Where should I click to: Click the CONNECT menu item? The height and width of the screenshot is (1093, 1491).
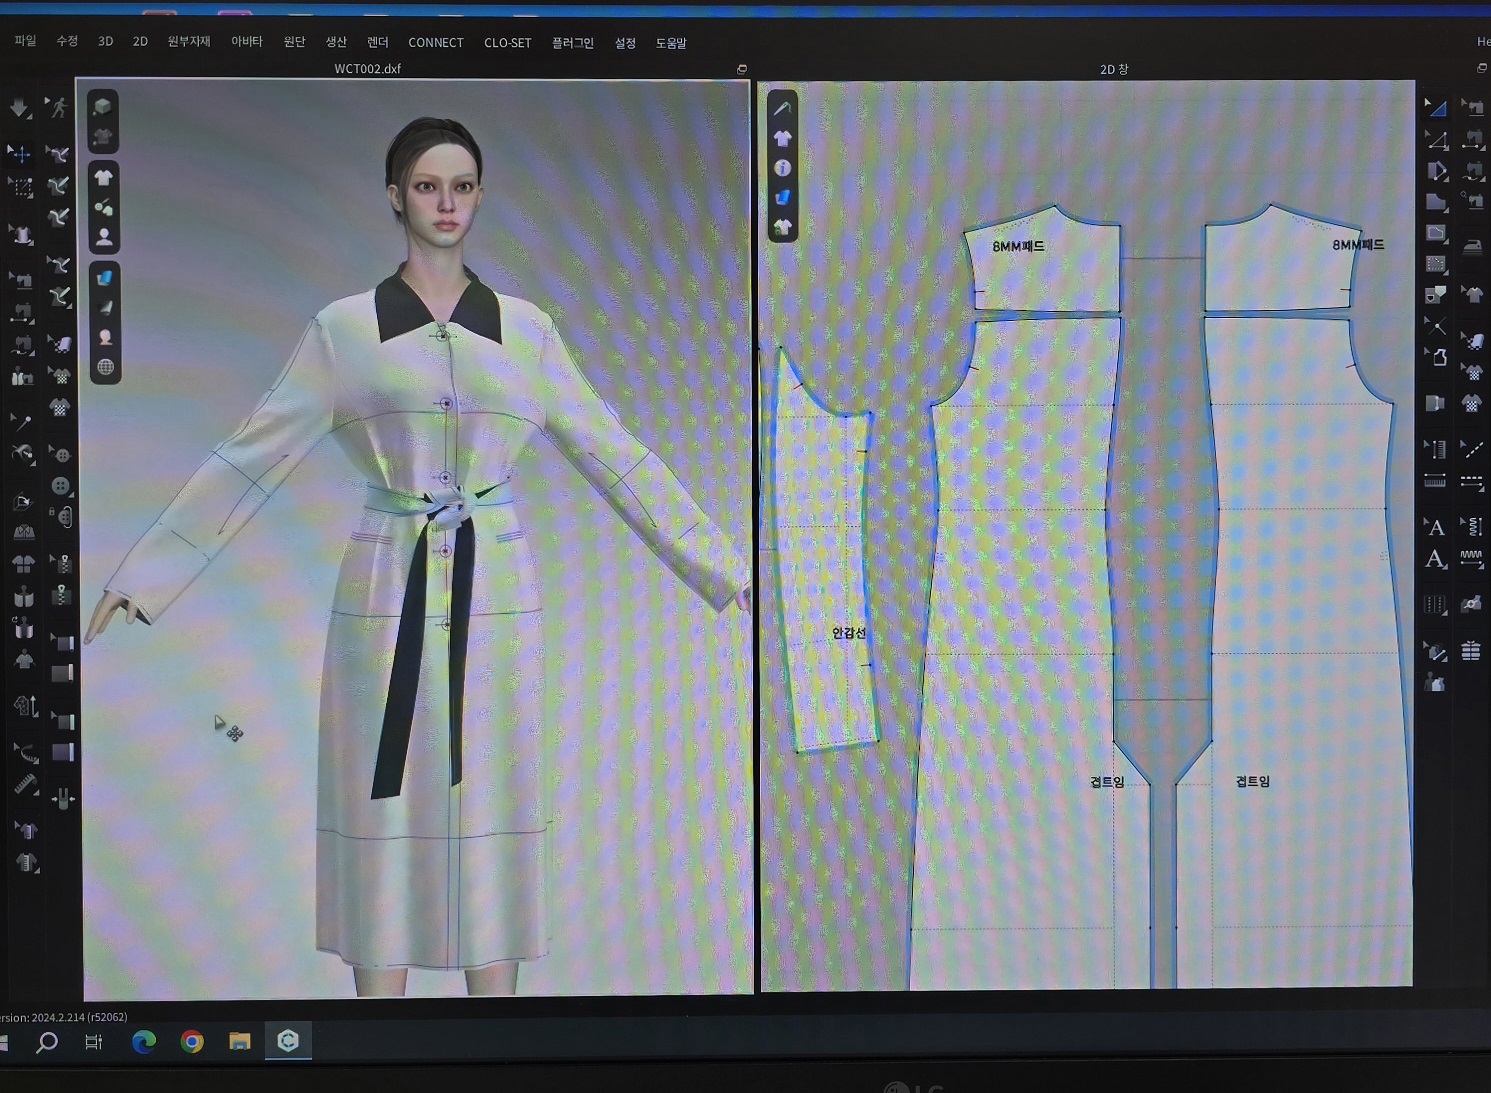(435, 43)
